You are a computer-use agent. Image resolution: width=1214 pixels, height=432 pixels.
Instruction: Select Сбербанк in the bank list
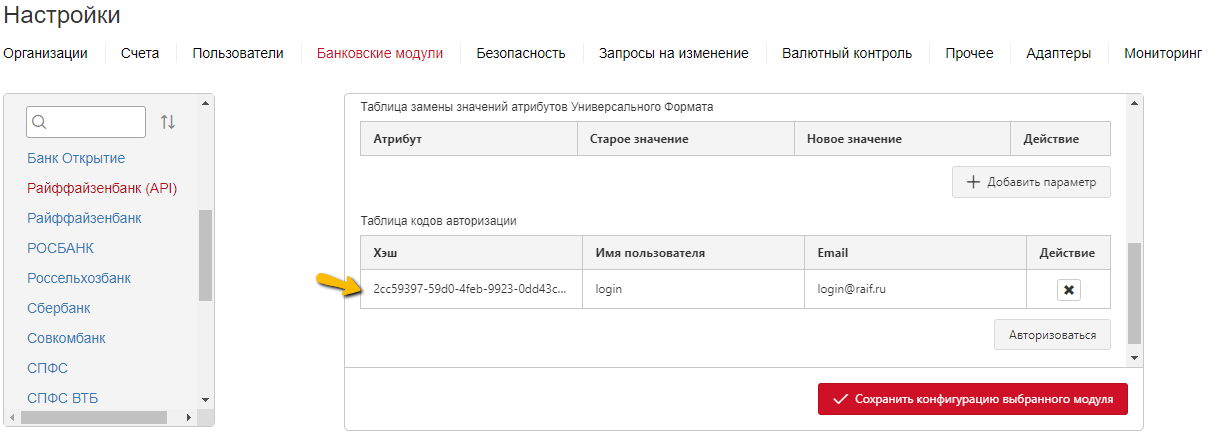pos(59,308)
